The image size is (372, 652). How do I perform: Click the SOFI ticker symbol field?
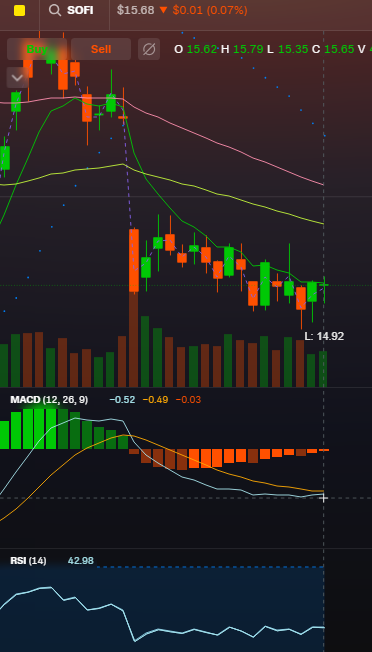pos(80,10)
